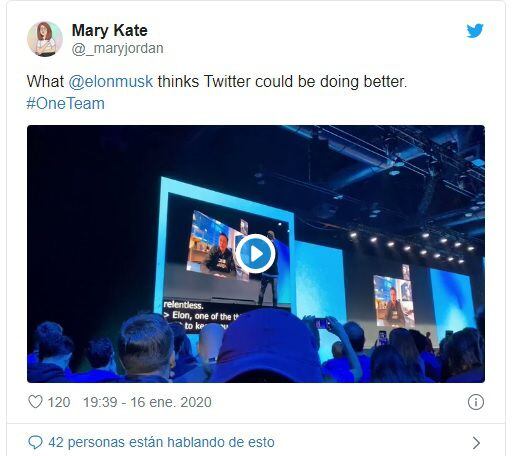Click the row of stage lights in video
The width and height of the screenshot is (514, 456).
pos(412,247)
